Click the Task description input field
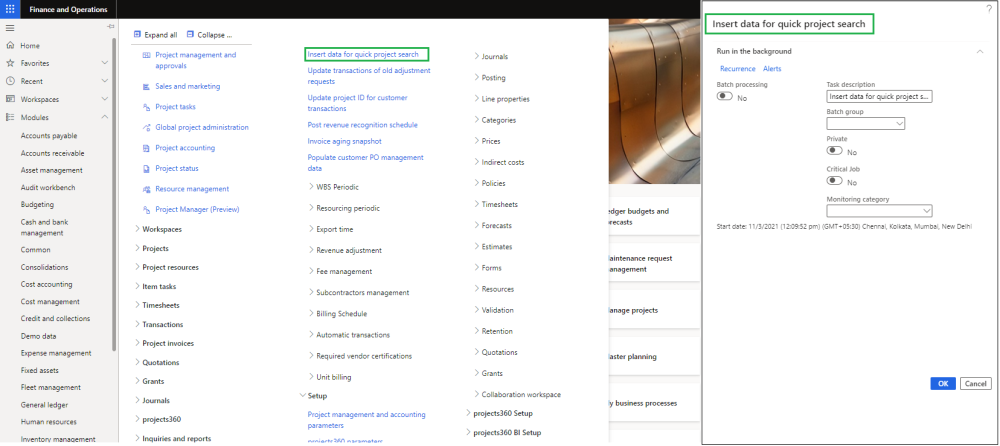 coord(879,96)
